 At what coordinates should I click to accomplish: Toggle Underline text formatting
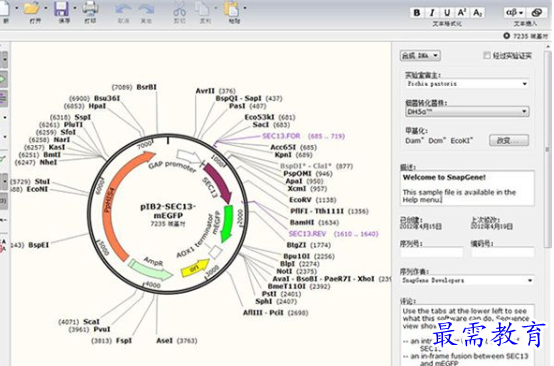tap(447, 13)
